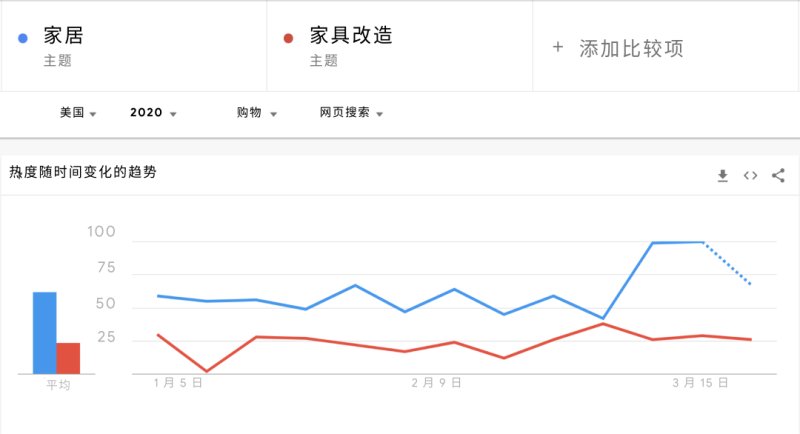Expand the 2020 time range dropdown
Image resolution: width=800 pixels, height=434 pixels.
click(153, 113)
